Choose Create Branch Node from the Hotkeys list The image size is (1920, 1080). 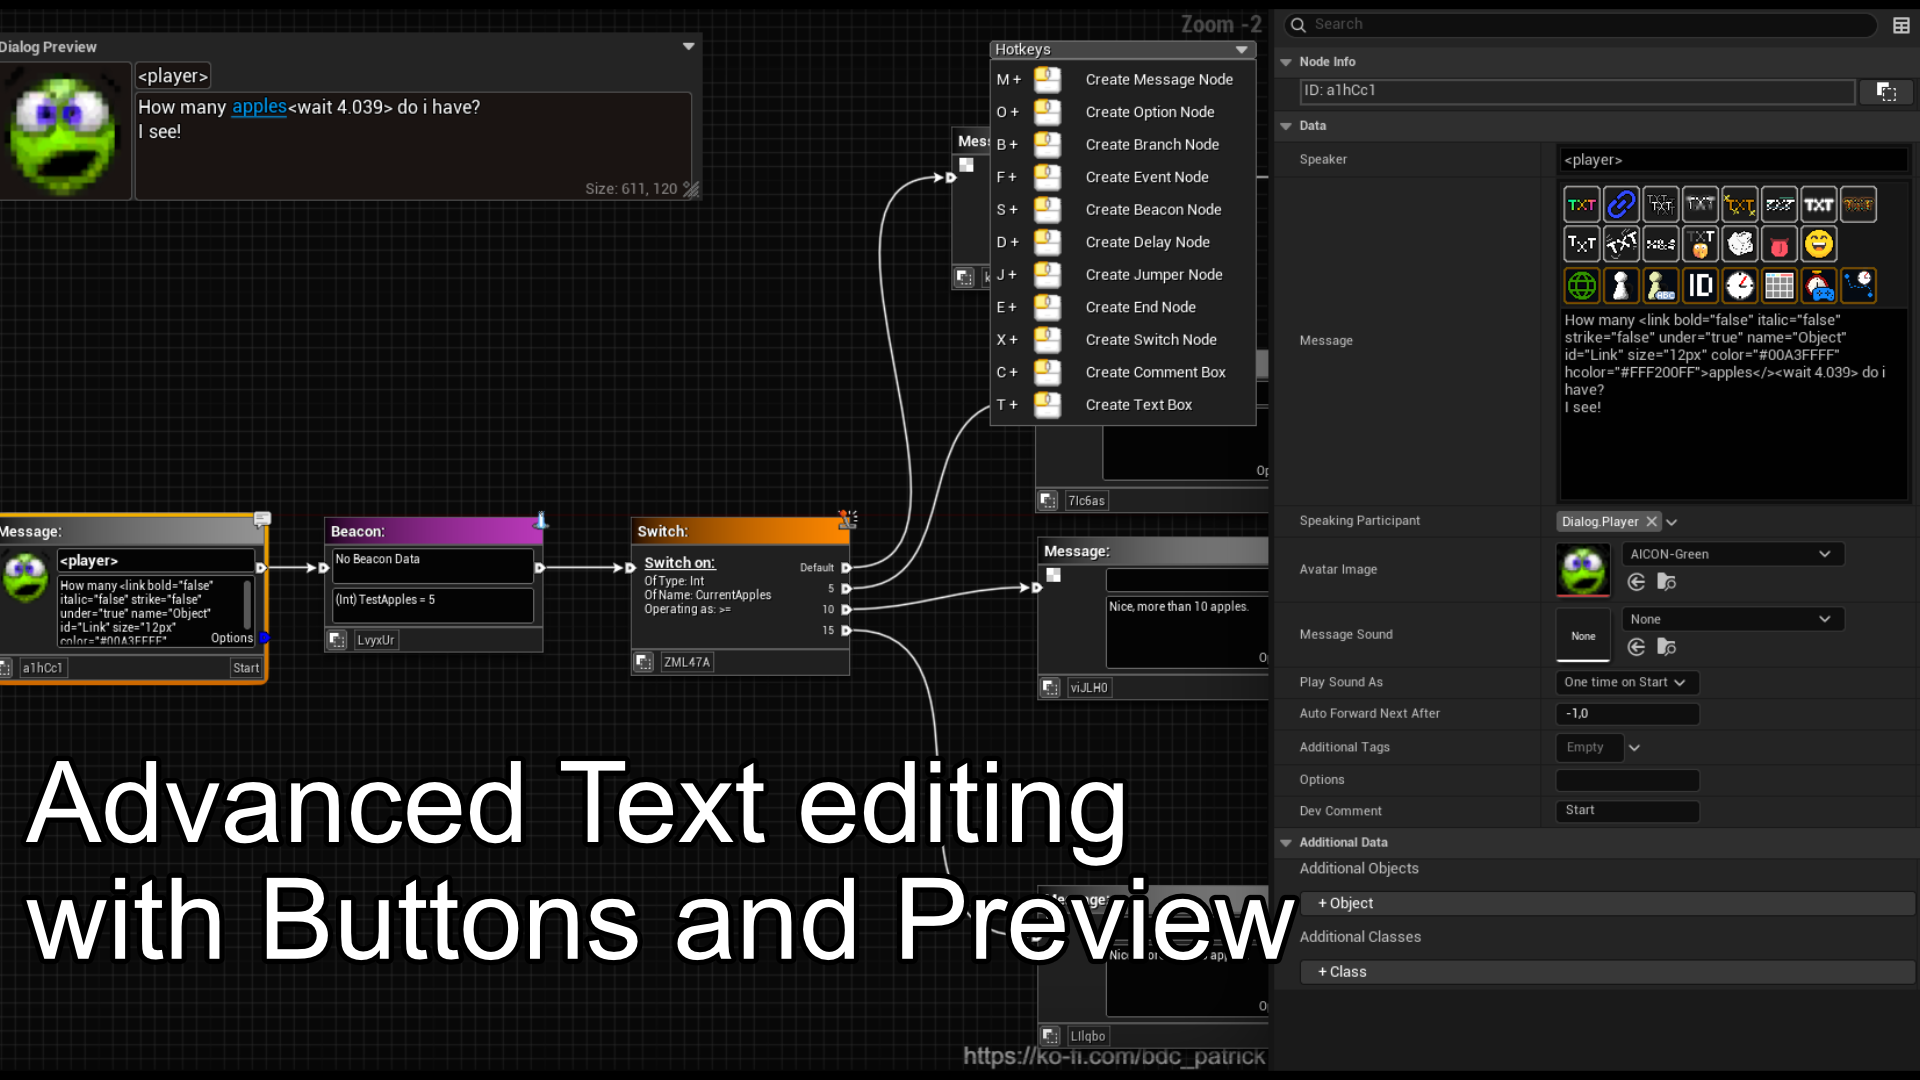tap(1152, 145)
